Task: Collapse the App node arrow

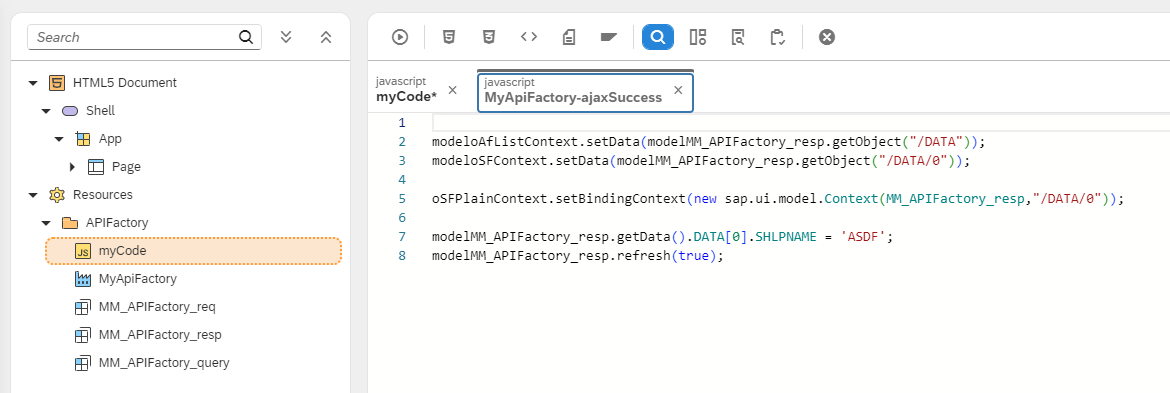Action: point(60,139)
